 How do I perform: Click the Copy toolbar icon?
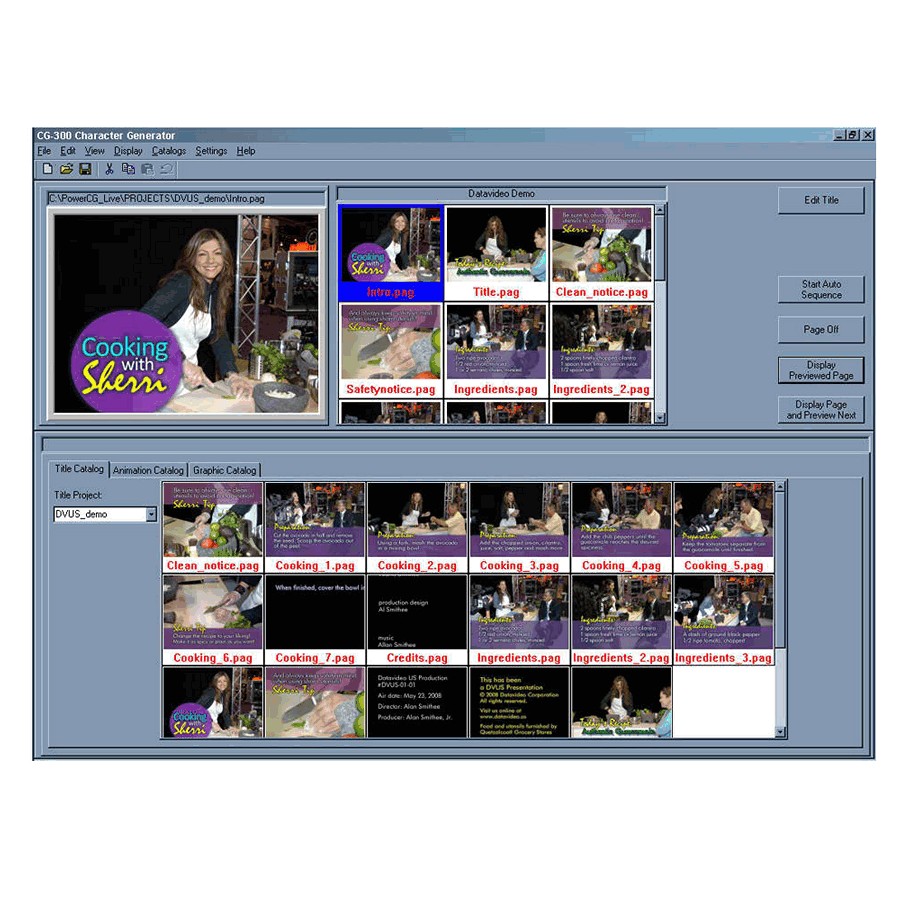pyautogui.click(x=128, y=169)
